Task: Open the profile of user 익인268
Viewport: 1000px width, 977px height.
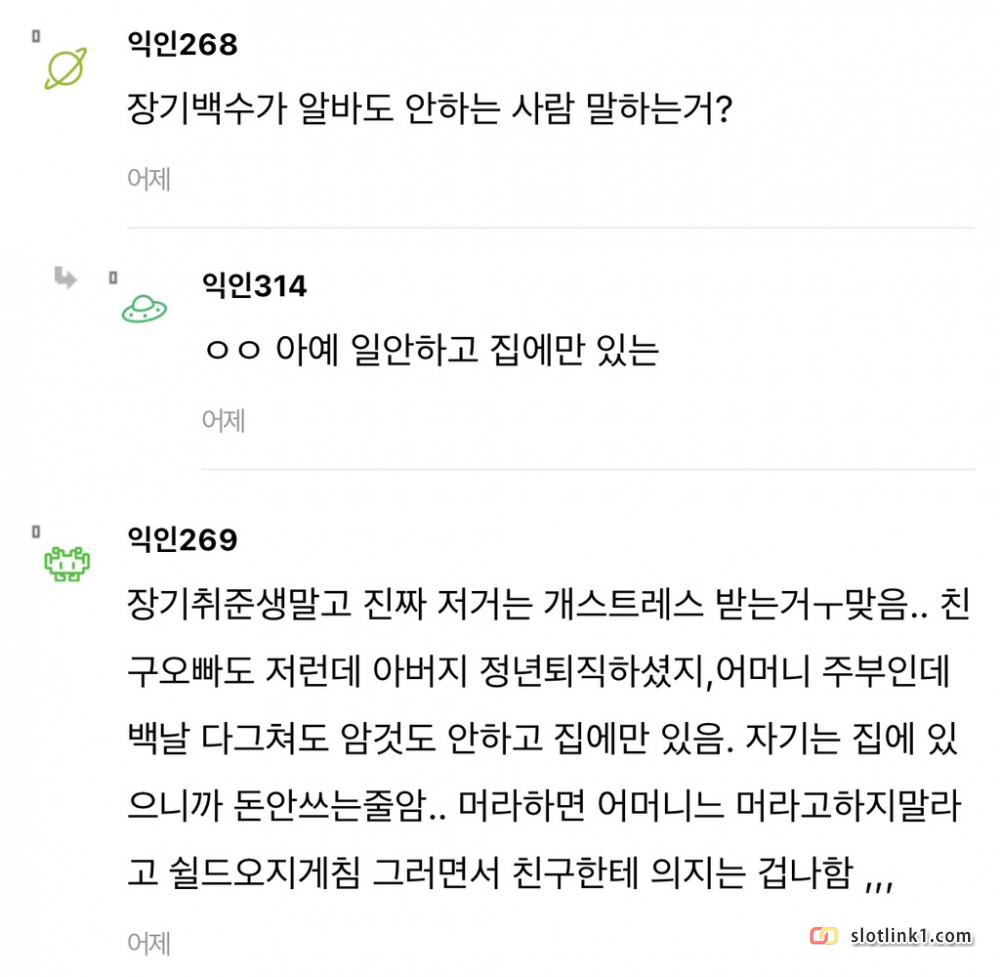Action: (x=183, y=44)
